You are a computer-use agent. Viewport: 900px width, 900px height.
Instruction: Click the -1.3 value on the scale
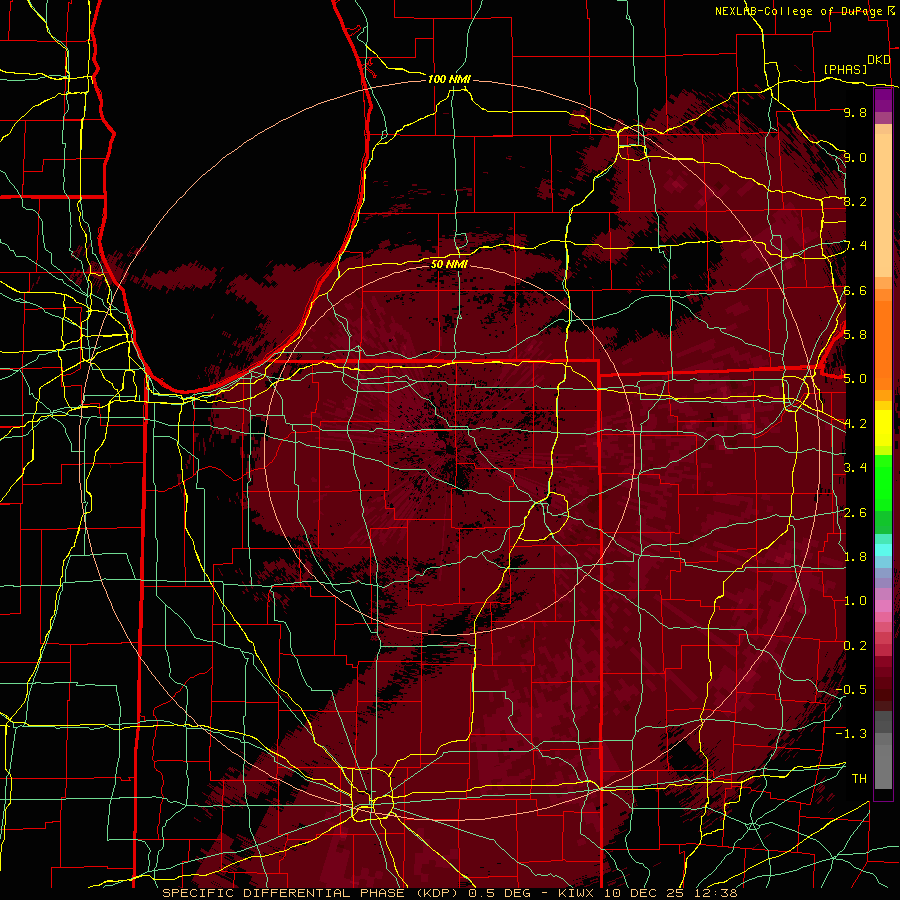click(x=851, y=734)
